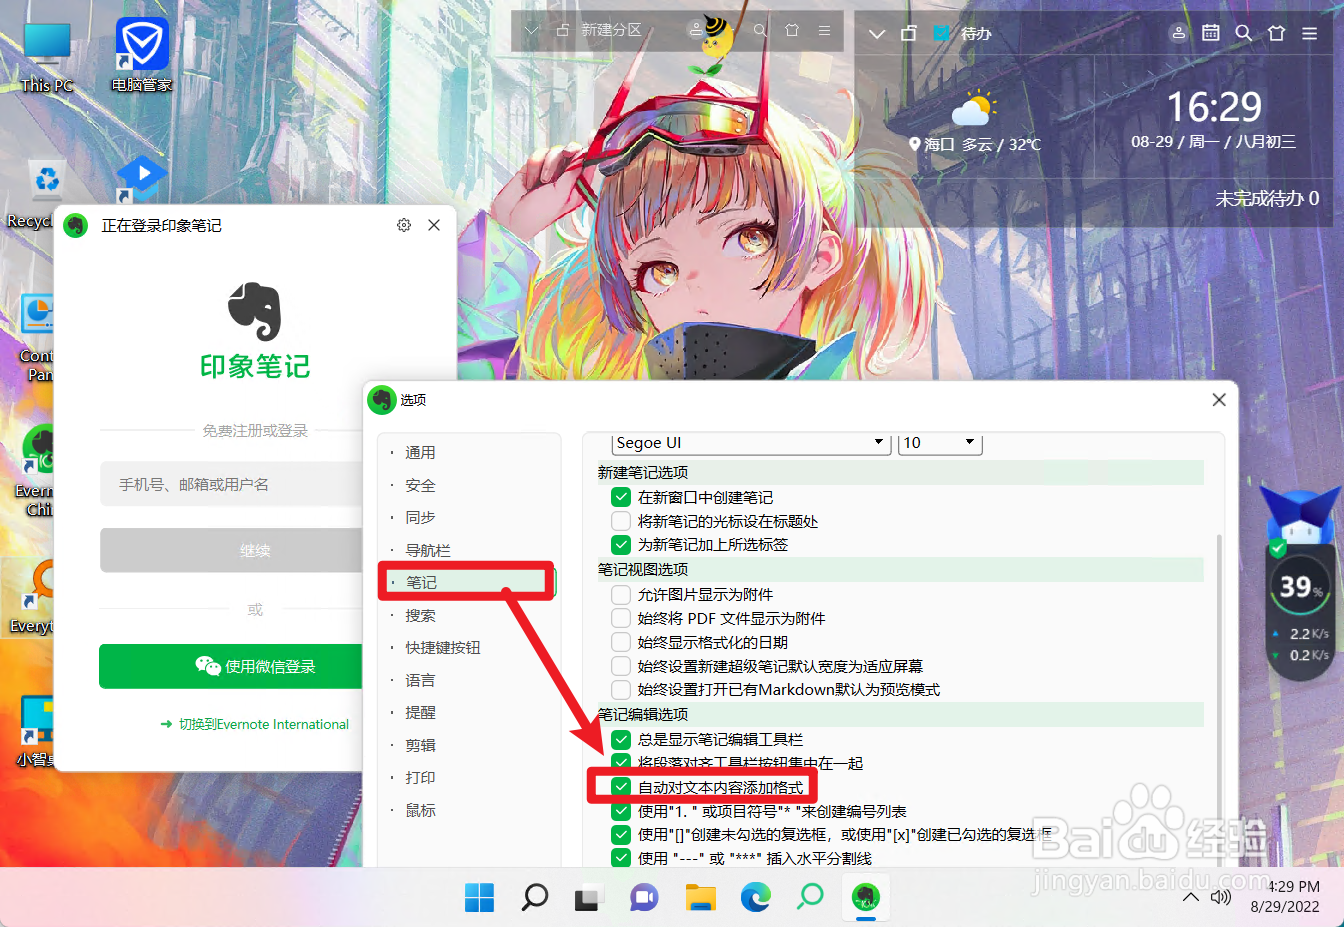Image resolution: width=1344 pixels, height=927 pixels.
Task: Open Task View on taskbar
Action: (590, 897)
